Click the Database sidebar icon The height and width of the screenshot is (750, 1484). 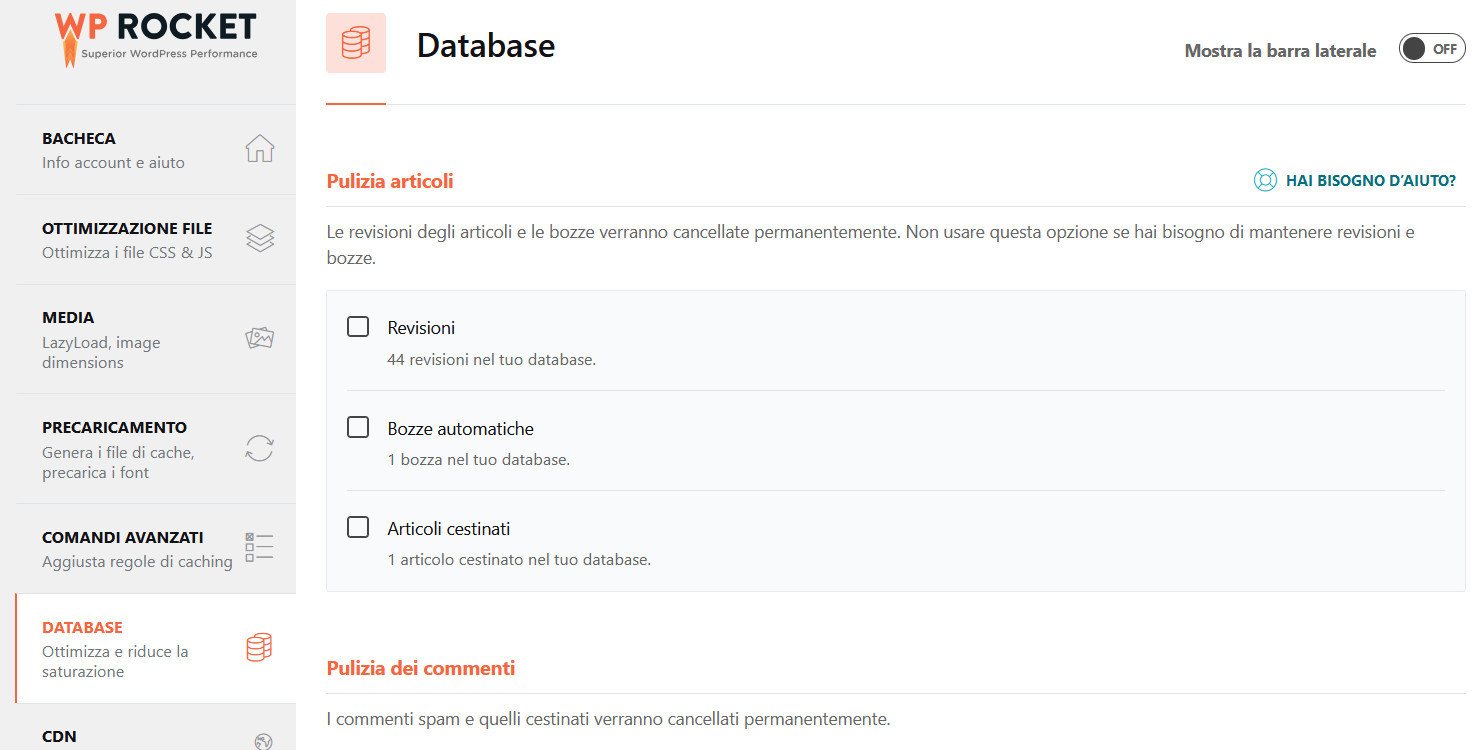point(259,647)
